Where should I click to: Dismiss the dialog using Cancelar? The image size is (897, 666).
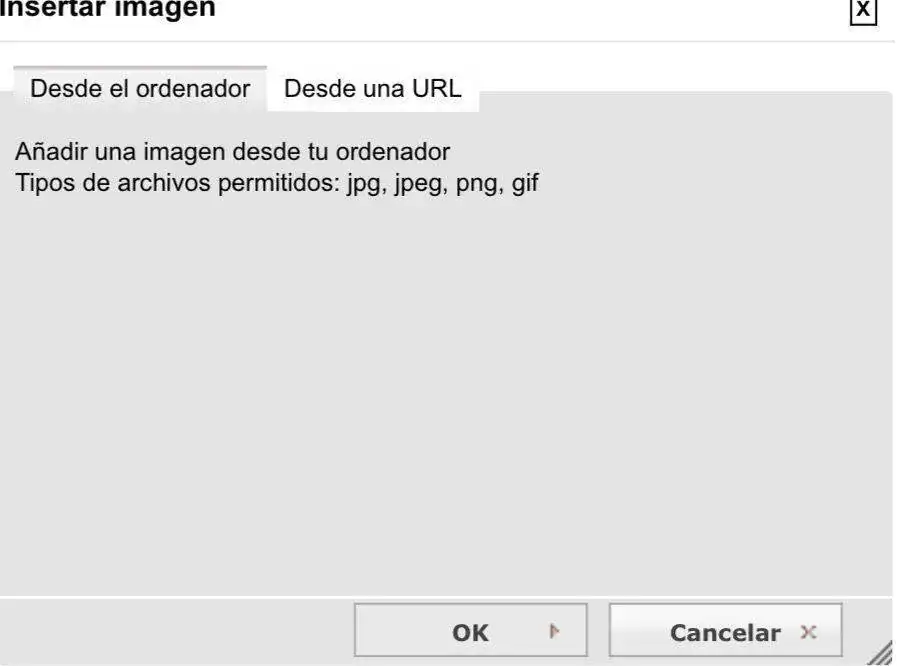pos(725,632)
